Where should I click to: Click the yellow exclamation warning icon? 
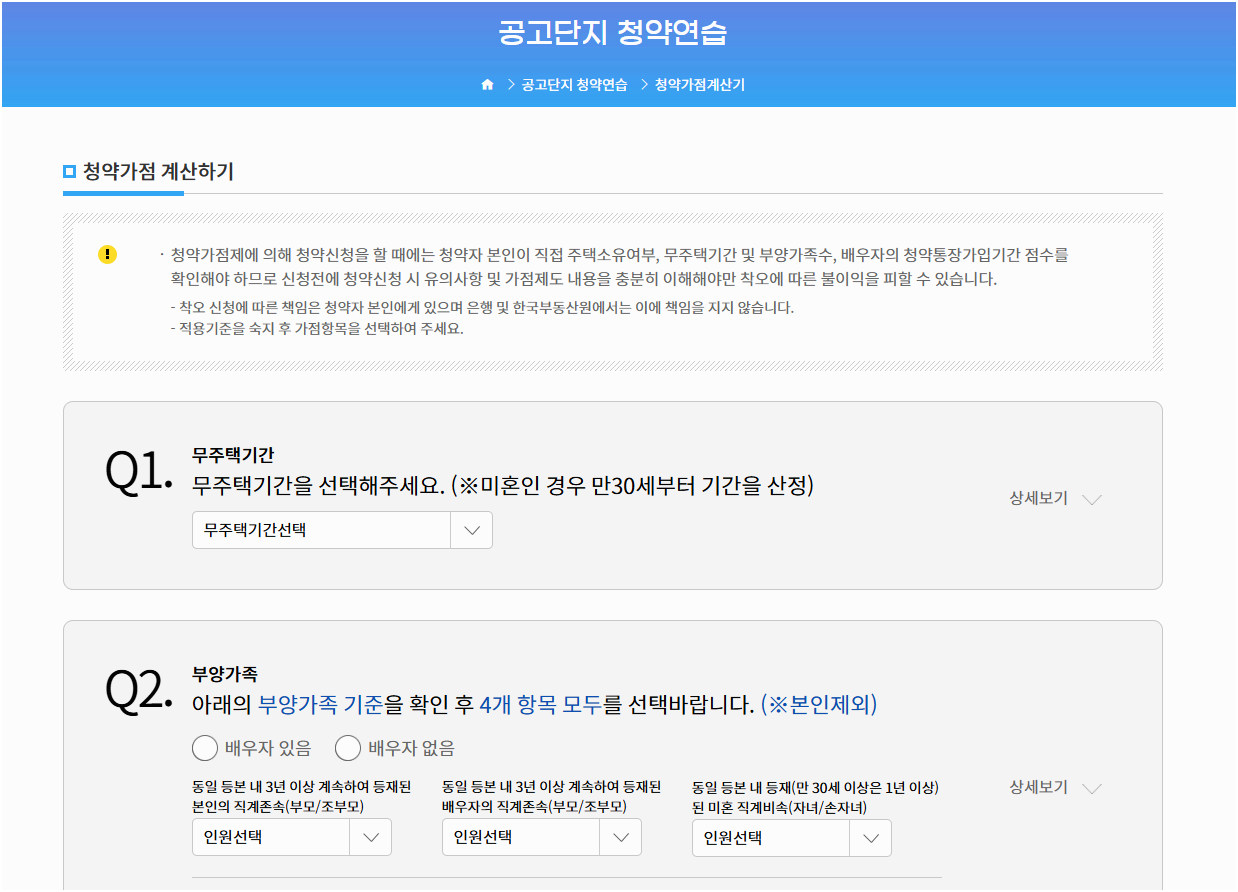click(x=107, y=255)
